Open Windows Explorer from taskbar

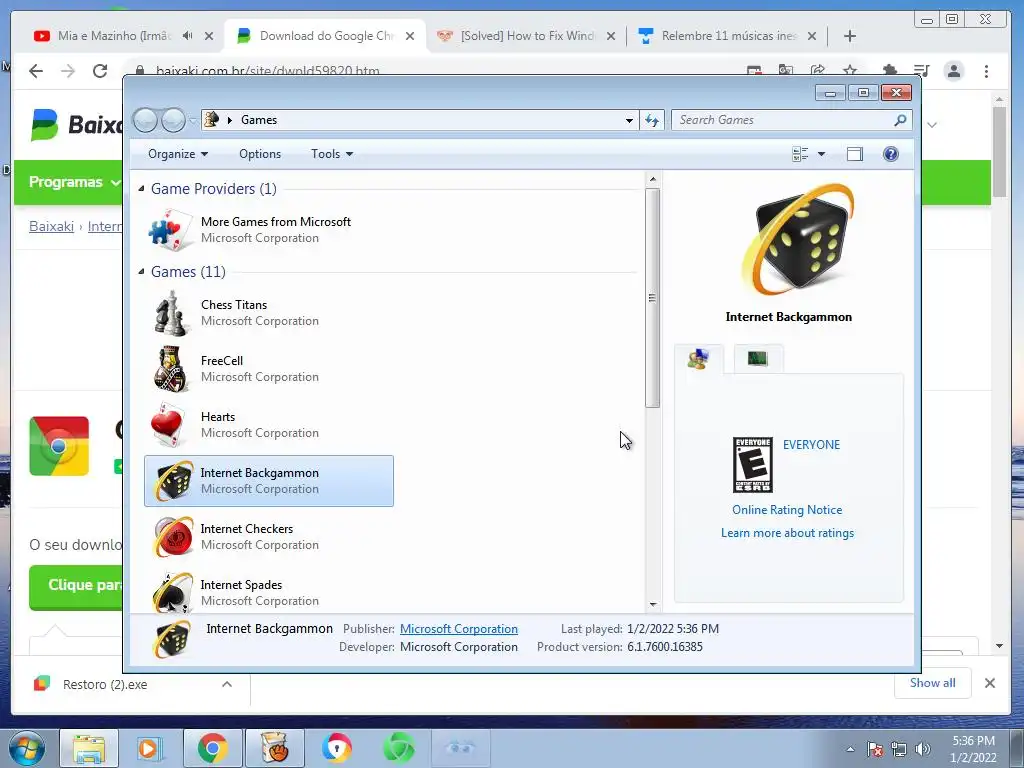(x=89, y=748)
